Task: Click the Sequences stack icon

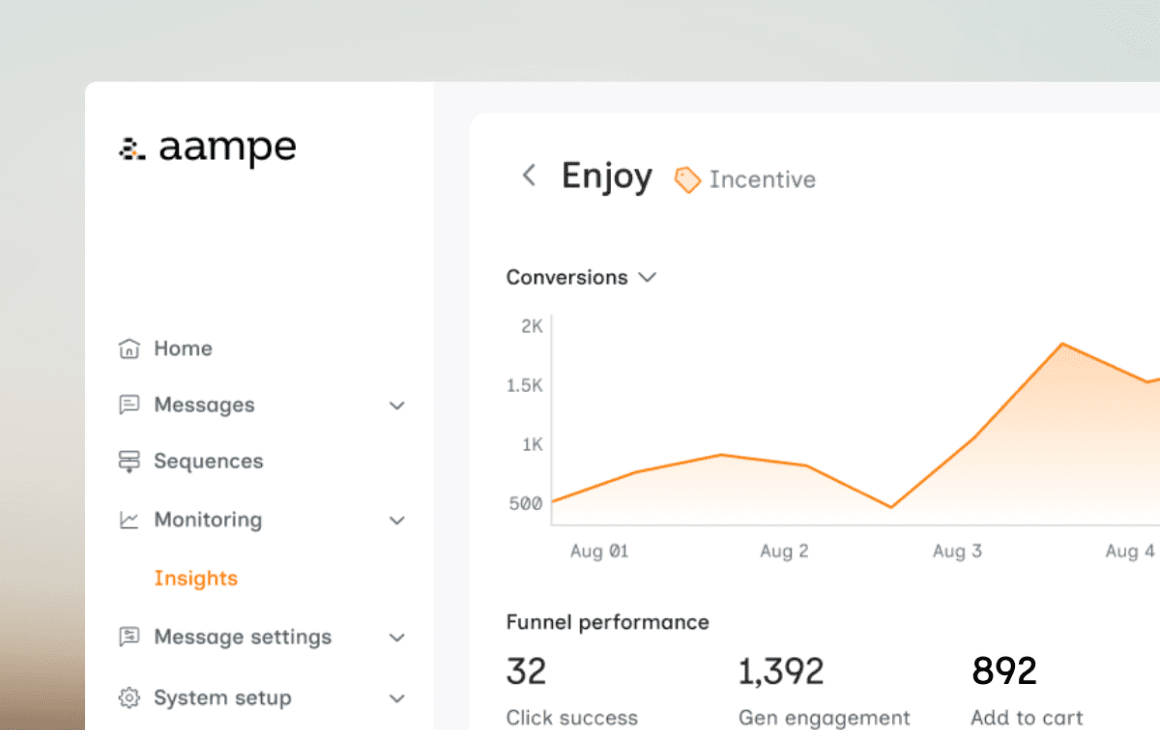Action: pyautogui.click(x=129, y=460)
